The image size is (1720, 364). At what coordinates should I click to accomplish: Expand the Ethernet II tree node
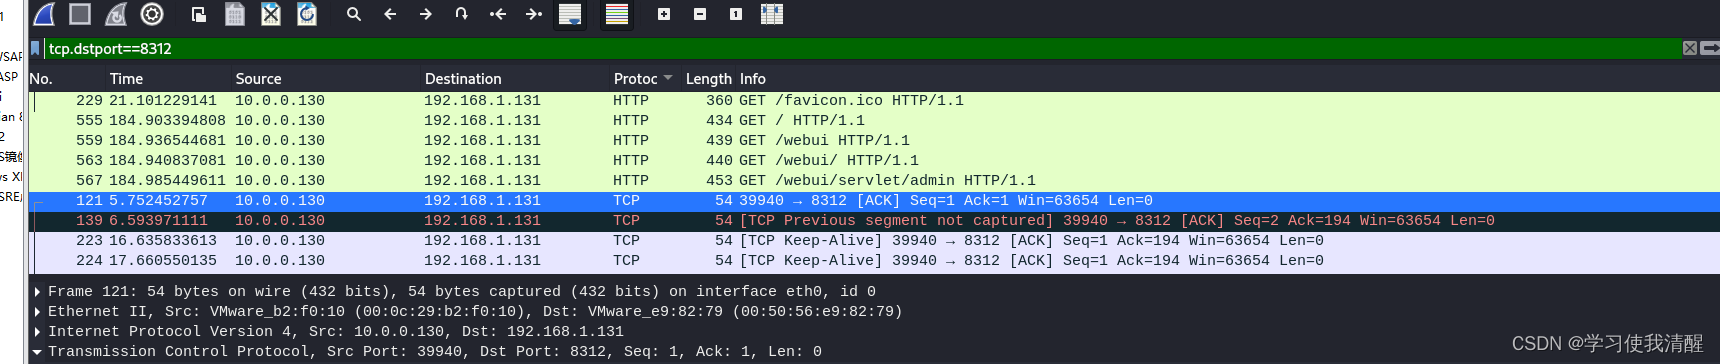click(37, 312)
